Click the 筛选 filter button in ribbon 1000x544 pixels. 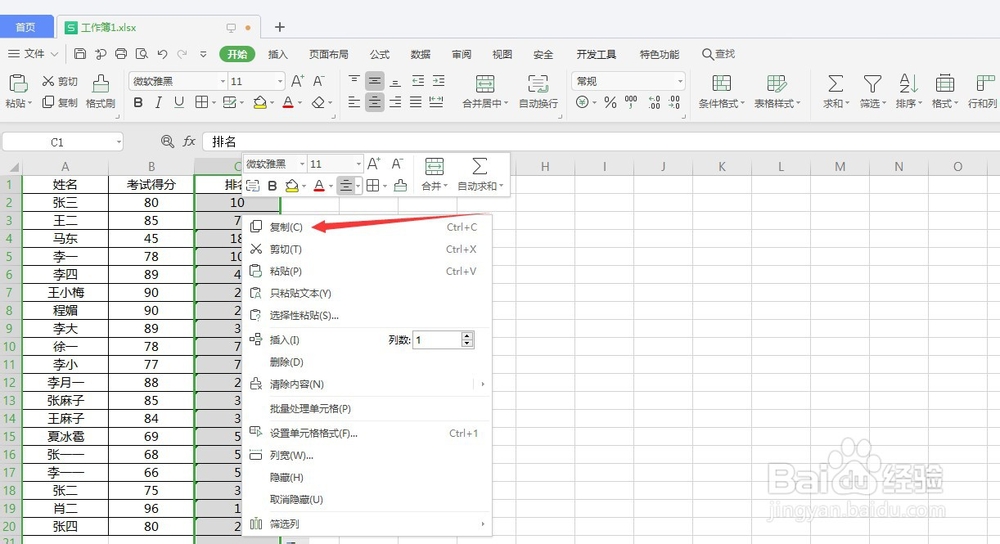point(872,91)
